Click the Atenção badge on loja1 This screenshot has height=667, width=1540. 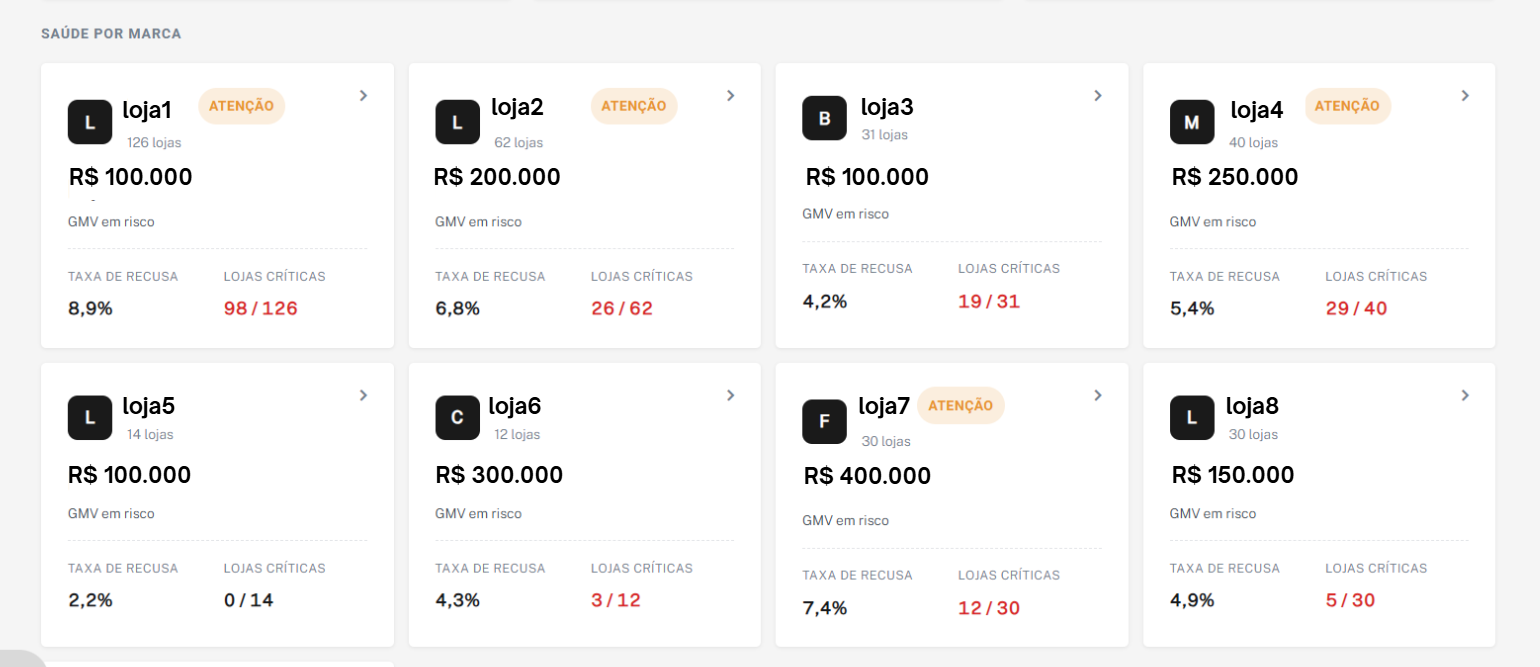coord(241,106)
